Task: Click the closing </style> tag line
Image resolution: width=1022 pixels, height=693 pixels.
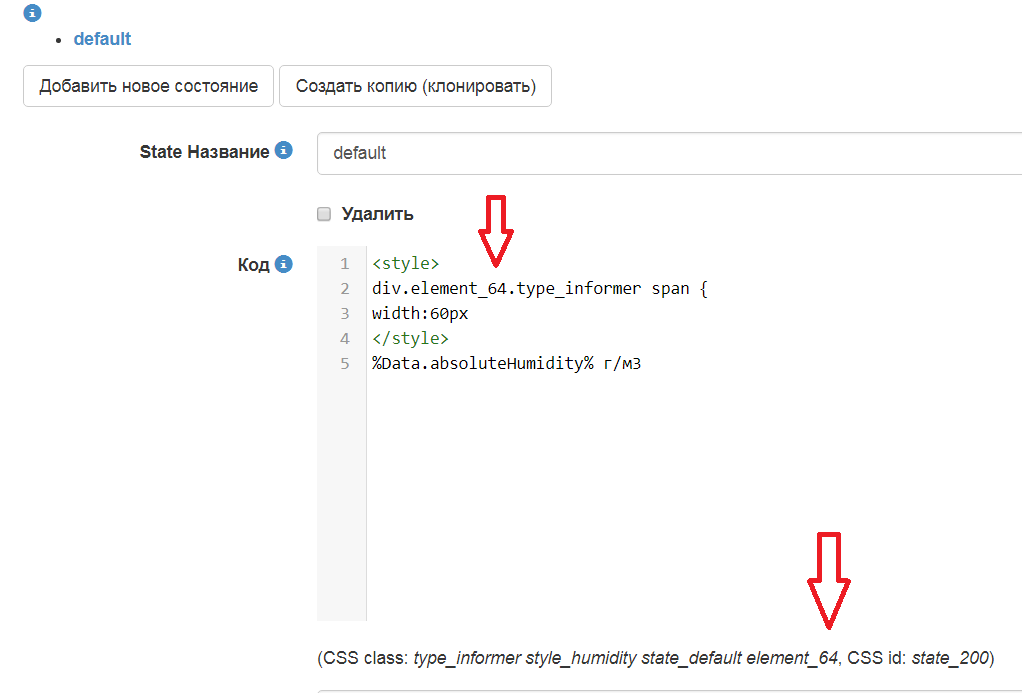Action: click(x=410, y=339)
